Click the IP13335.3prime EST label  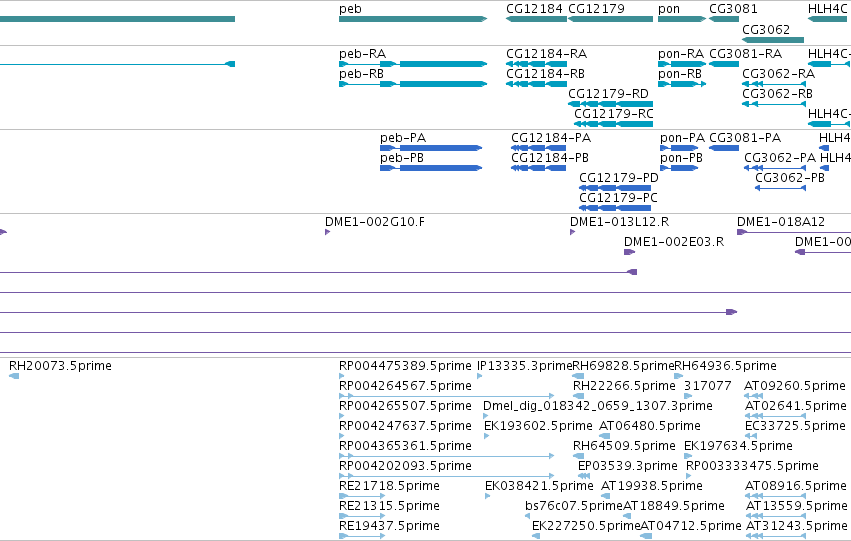[x=524, y=366]
